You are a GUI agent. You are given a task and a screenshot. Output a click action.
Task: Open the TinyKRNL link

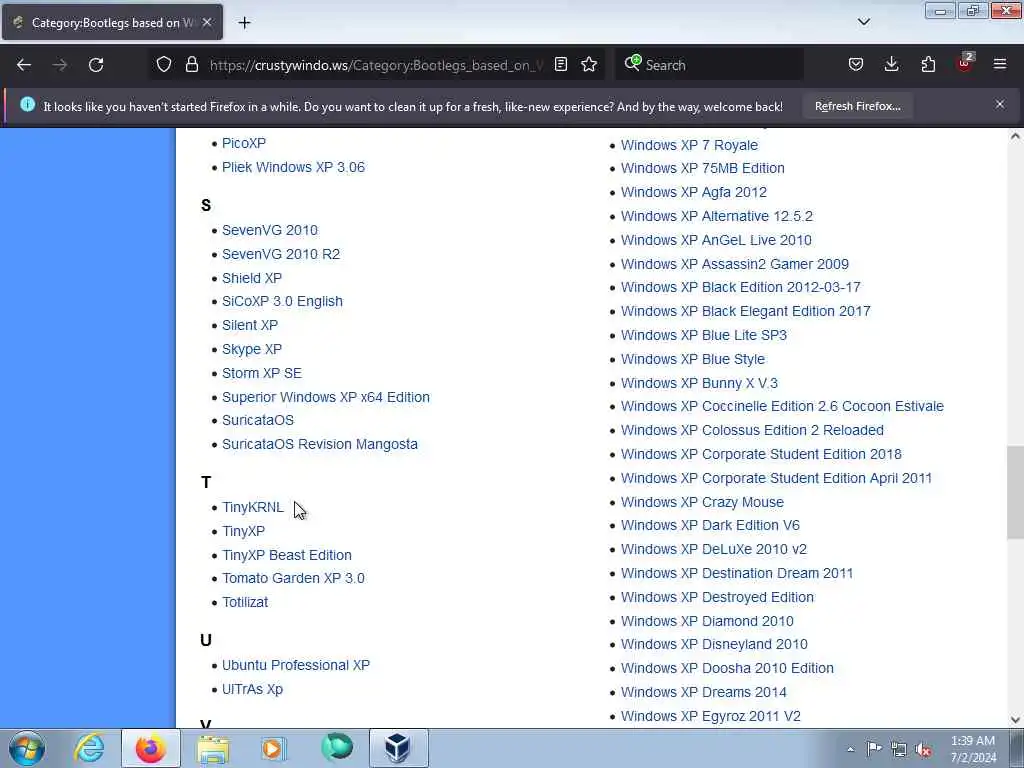tap(253, 507)
